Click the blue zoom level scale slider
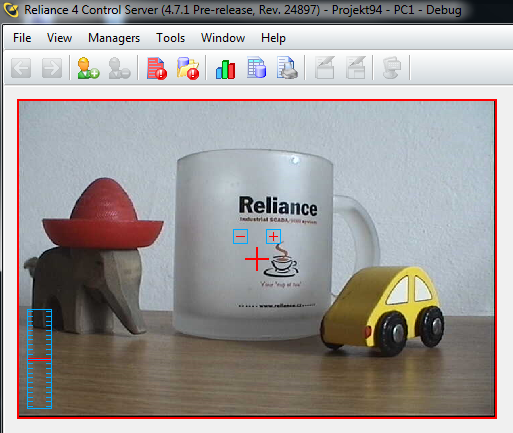The width and height of the screenshot is (513, 433). click(39, 359)
